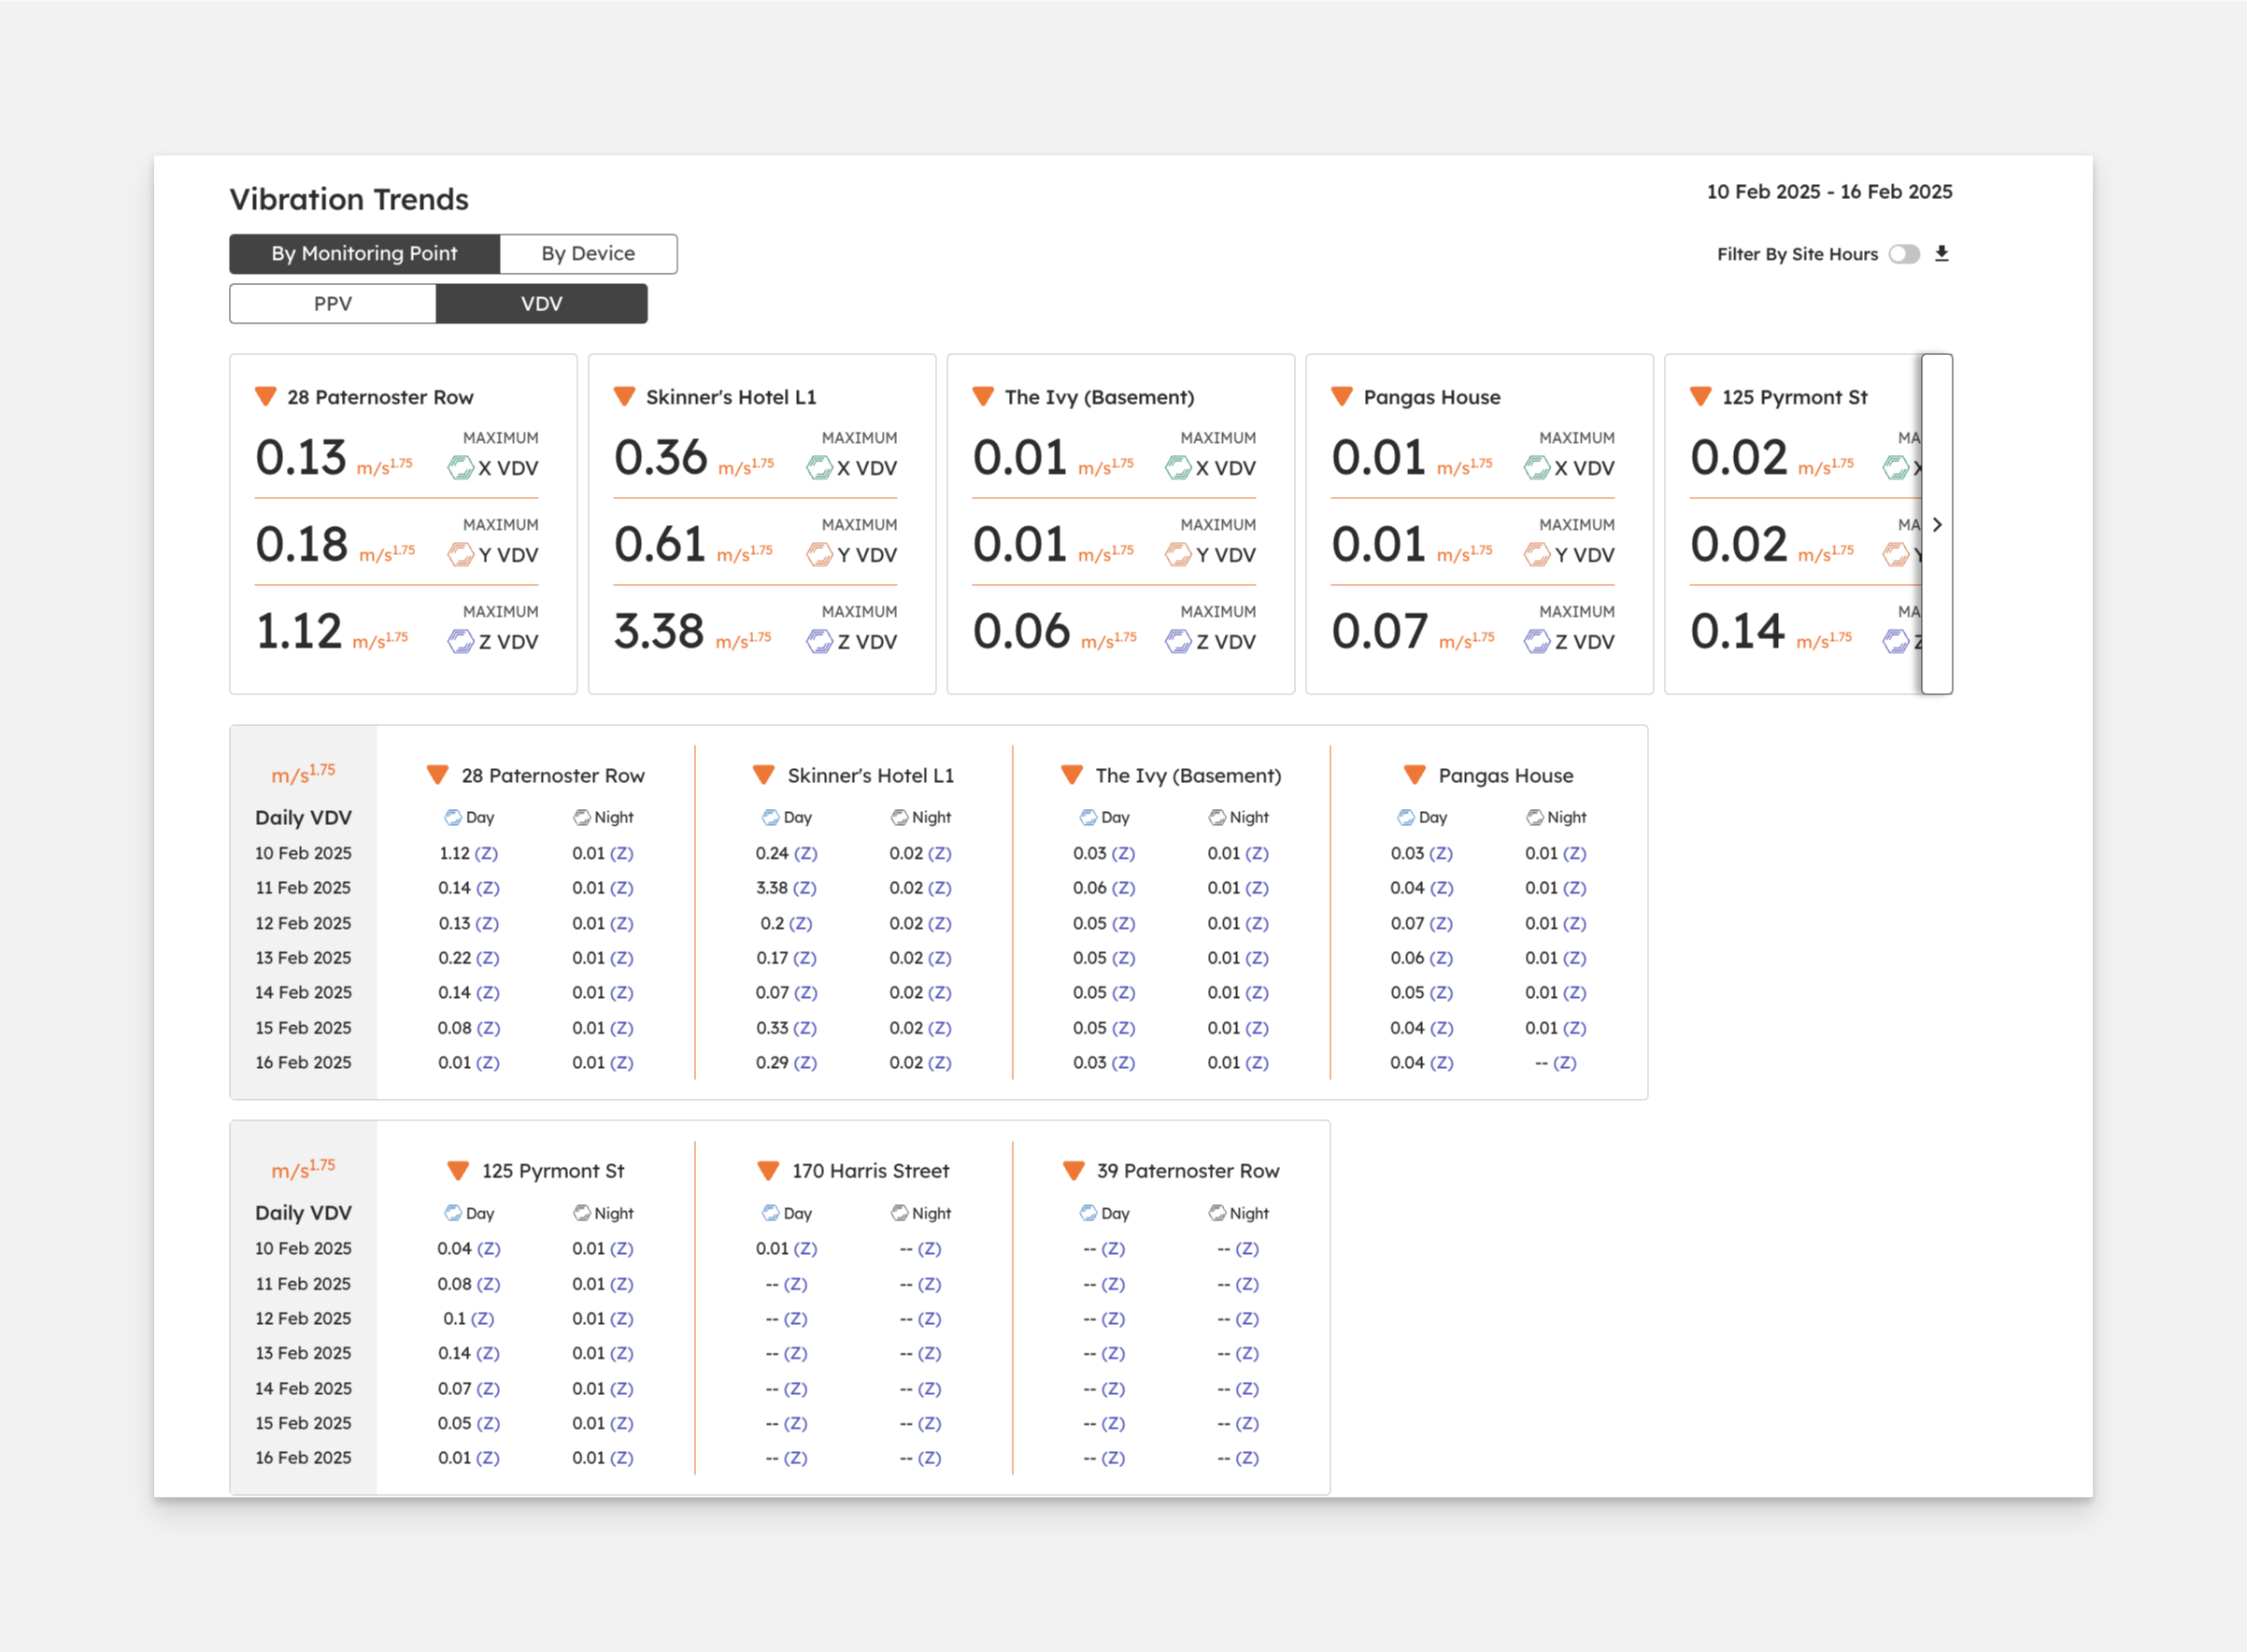2247x1652 pixels.
Task: Activate the VDV measurement option
Action: [x=541, y=304]
